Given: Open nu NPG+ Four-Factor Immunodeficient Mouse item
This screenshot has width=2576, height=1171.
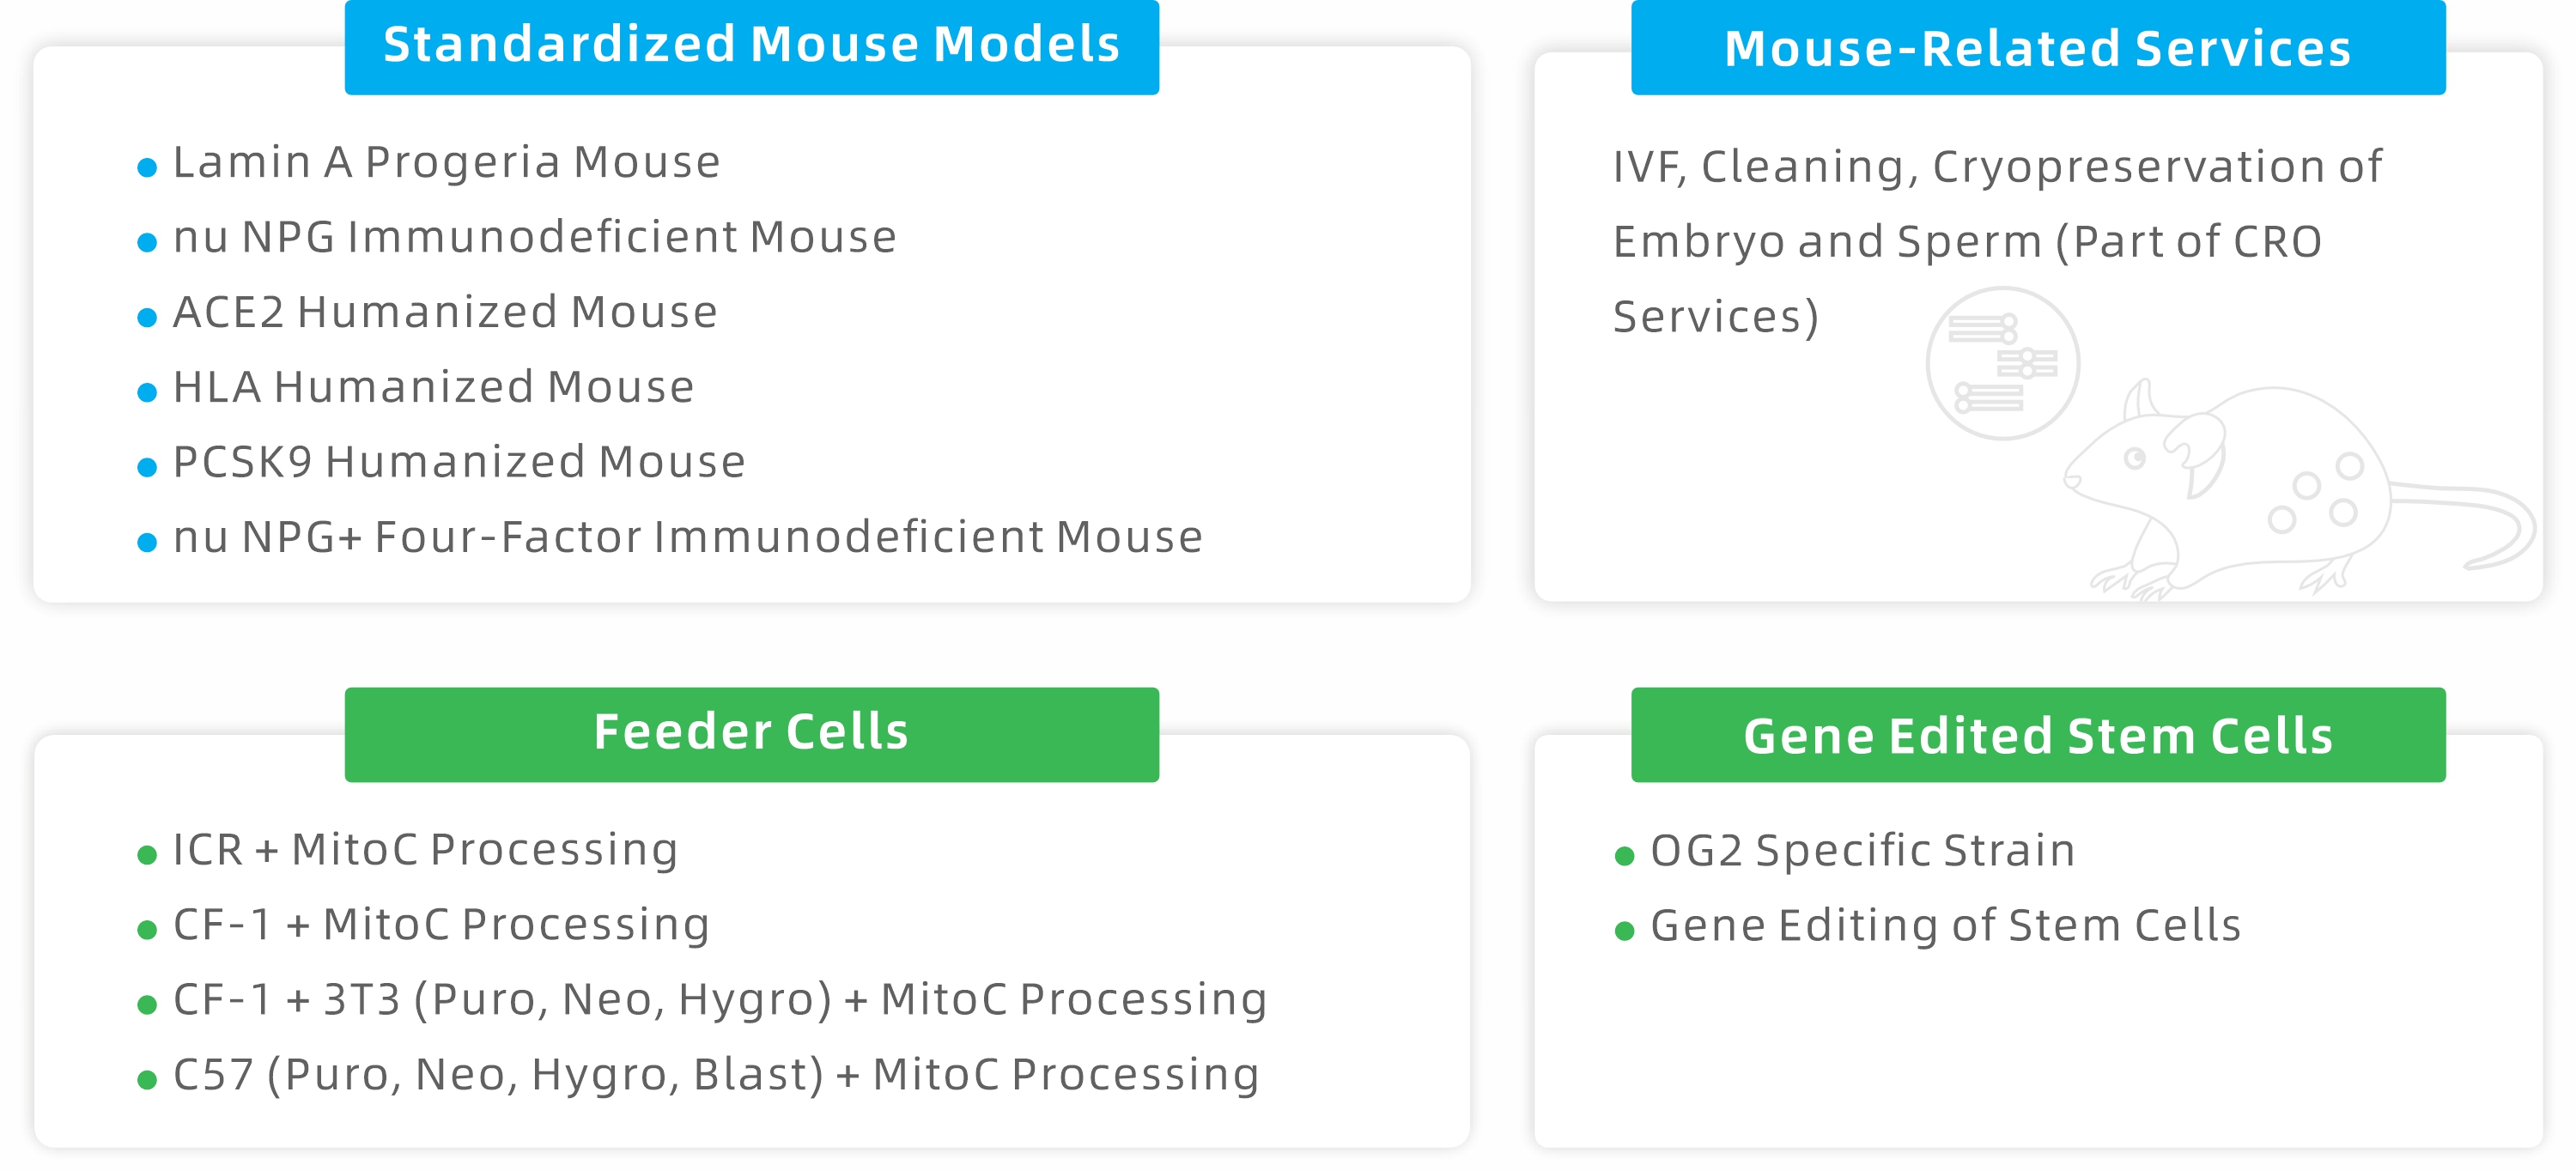Looking at the screenshot, I should [688, 537].
